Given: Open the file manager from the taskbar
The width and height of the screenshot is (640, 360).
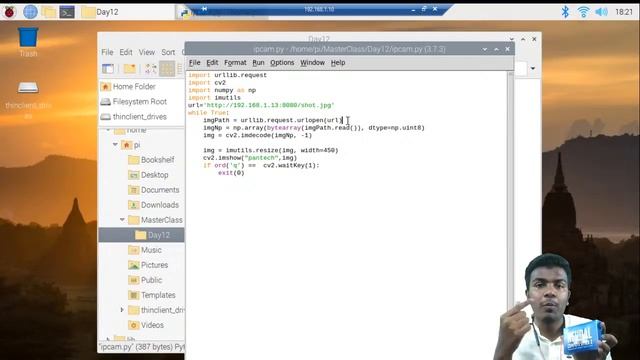Looking at the screenshot, I should (49, 12).
